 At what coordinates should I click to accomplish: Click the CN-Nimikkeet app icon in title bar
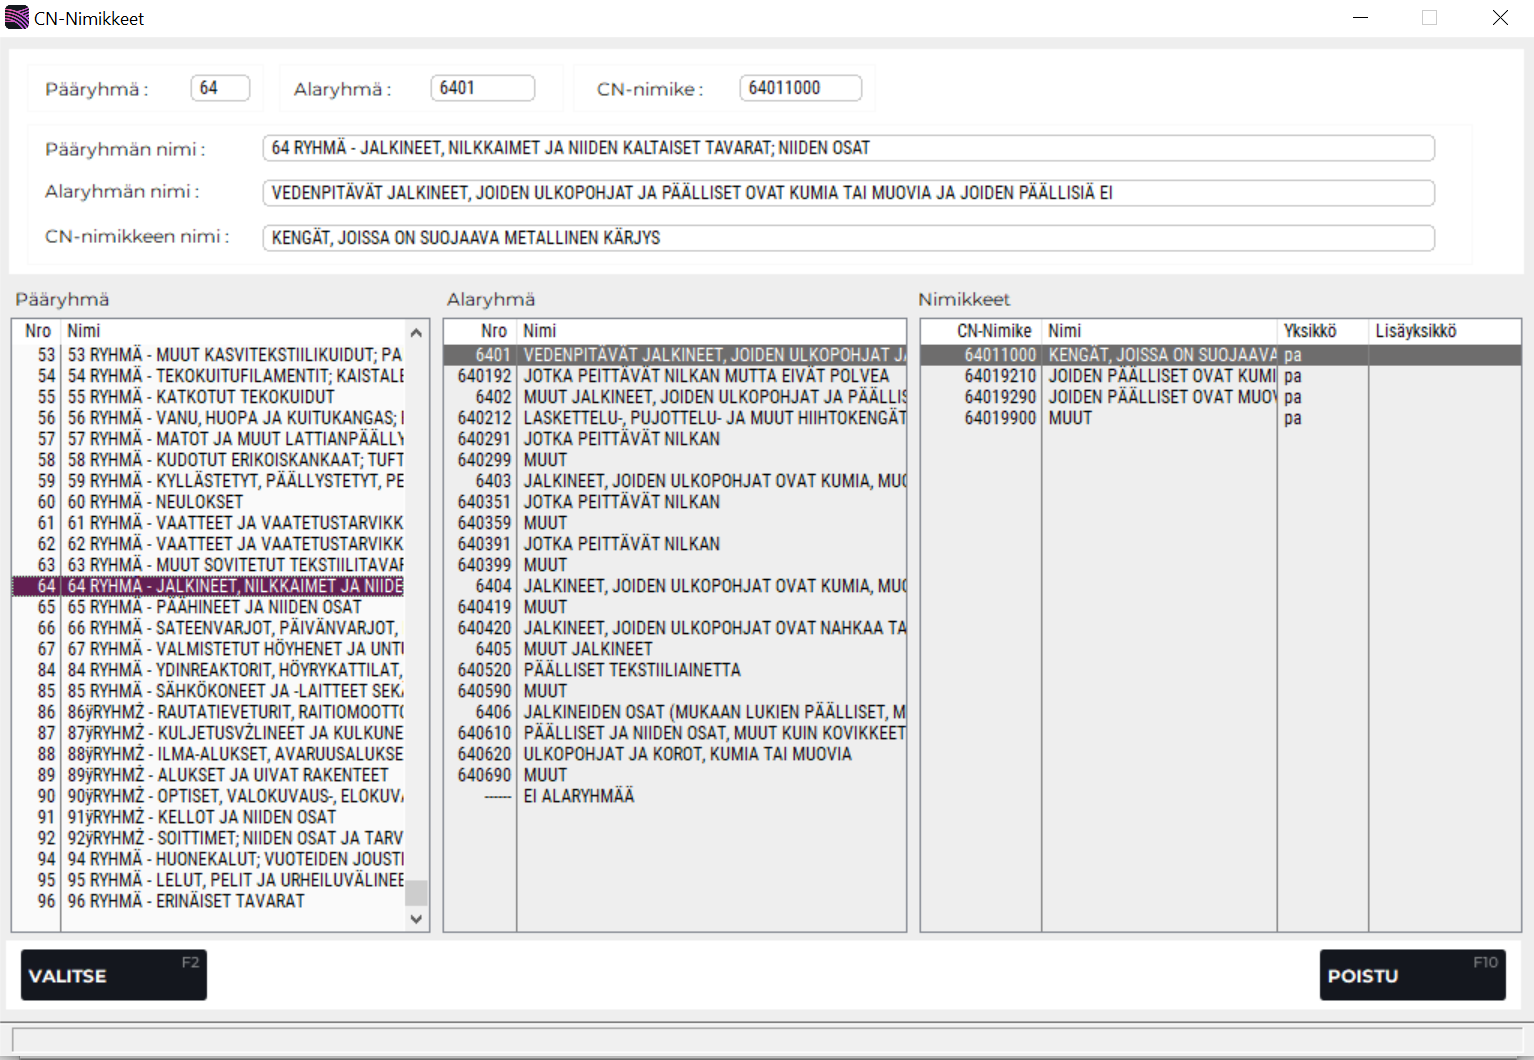click(17, 18)
